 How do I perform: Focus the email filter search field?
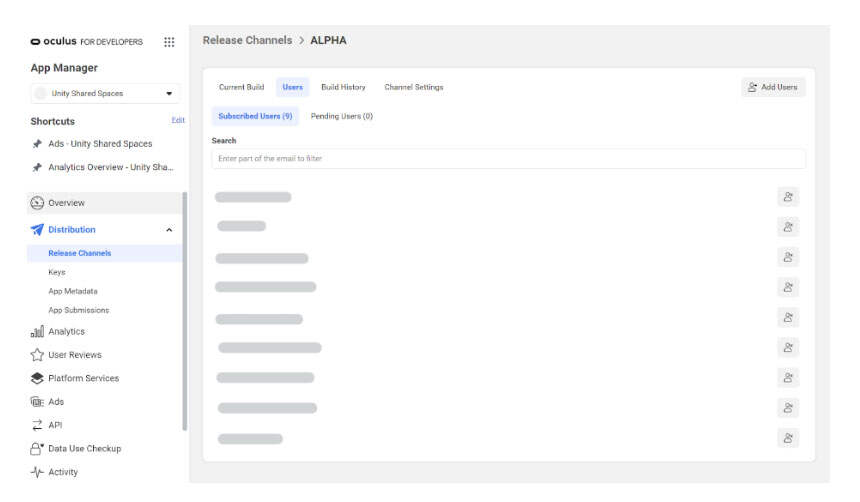(508, 159)
